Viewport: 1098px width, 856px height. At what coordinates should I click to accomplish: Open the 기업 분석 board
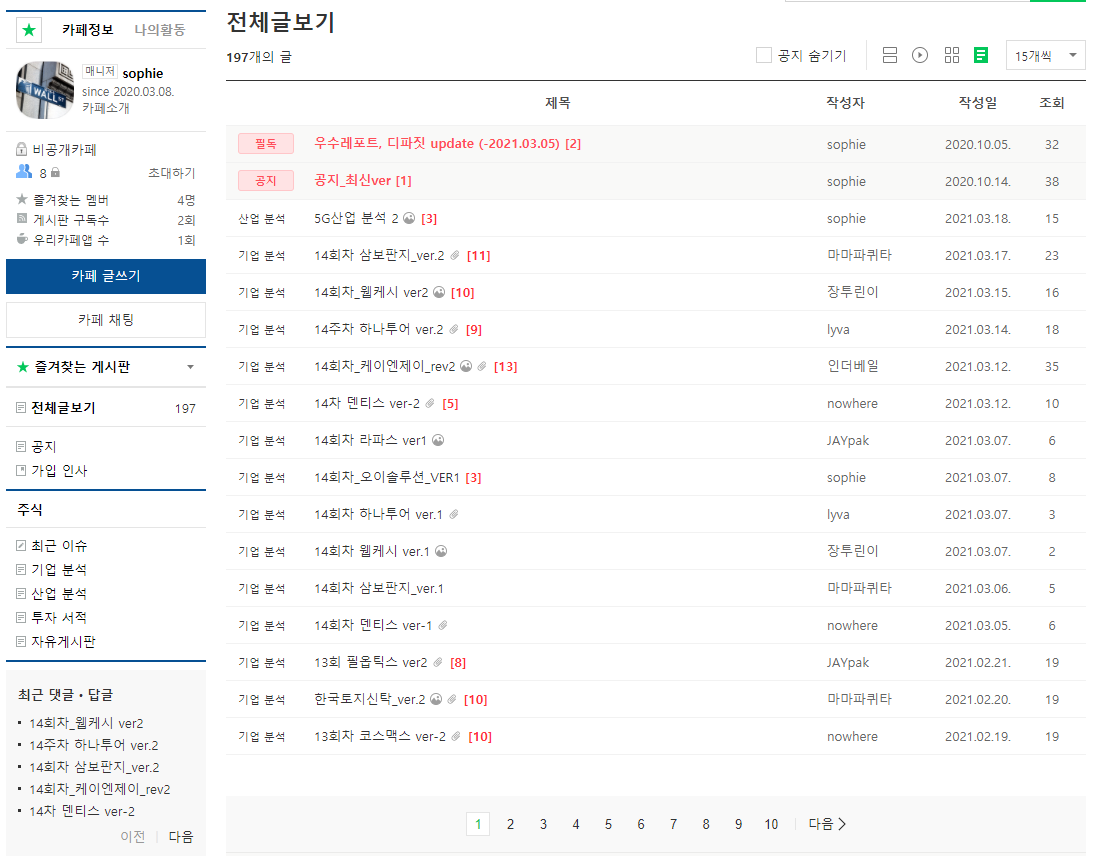[x=59, y=569]
